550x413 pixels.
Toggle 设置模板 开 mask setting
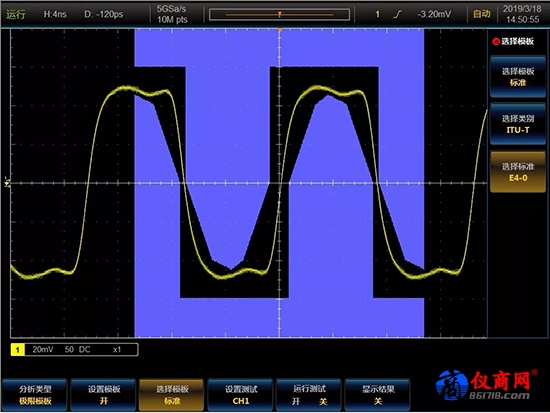pos(103,394)
